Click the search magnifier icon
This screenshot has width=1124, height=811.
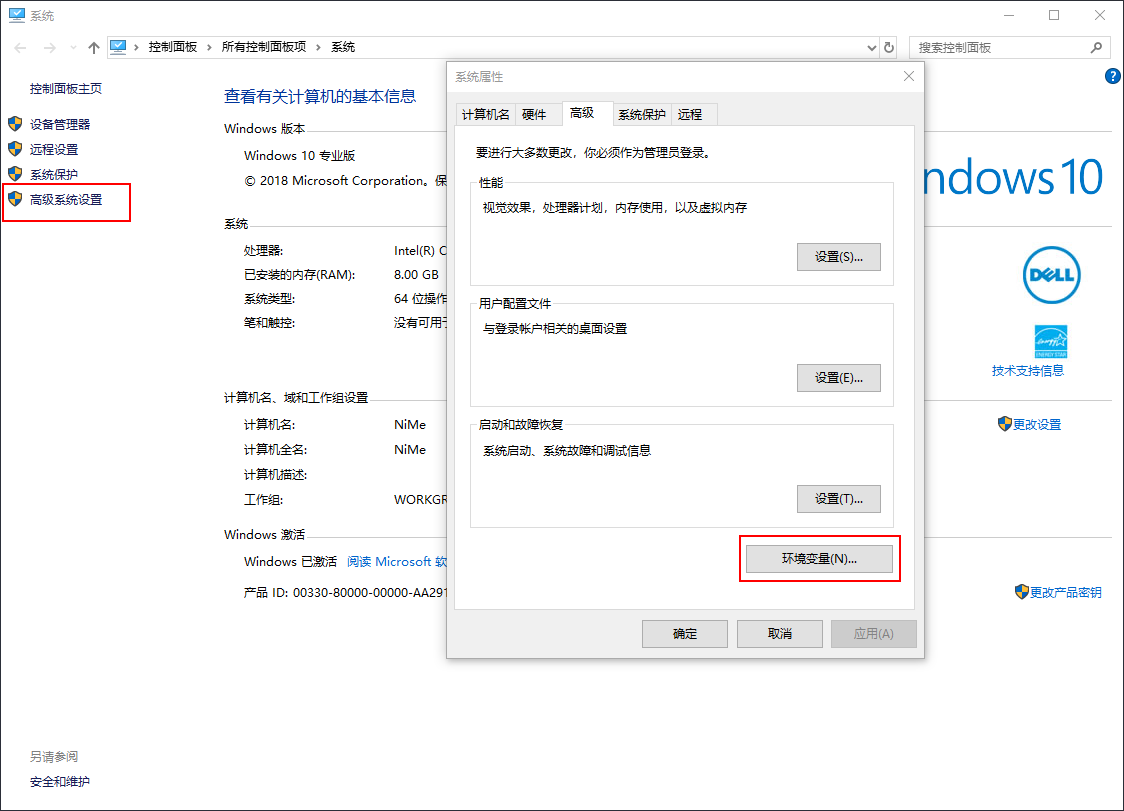pyautogui.click(x=1096, y=47)
